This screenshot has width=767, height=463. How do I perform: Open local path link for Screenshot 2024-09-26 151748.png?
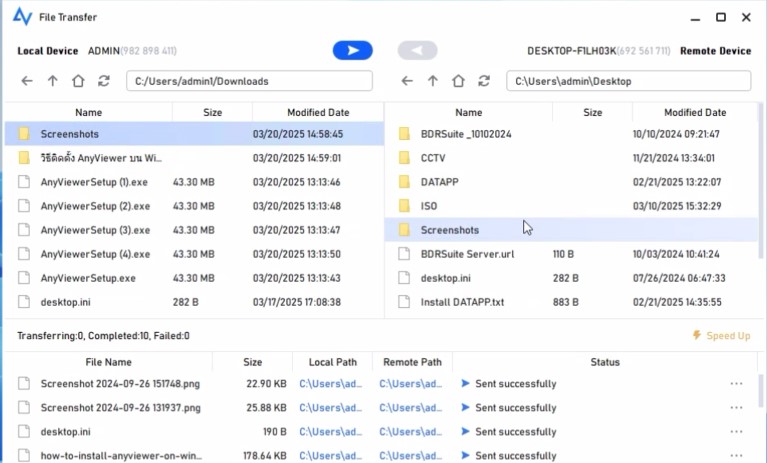[330, 384]
